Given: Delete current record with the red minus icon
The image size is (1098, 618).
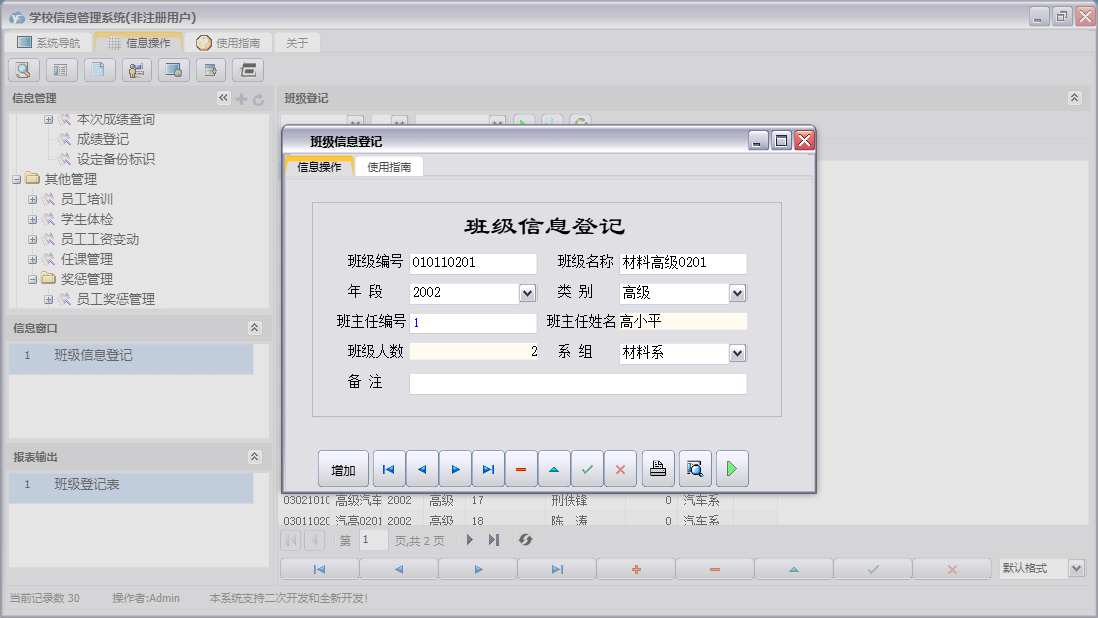Looking at the screenshot, I should tap(520, 468).
